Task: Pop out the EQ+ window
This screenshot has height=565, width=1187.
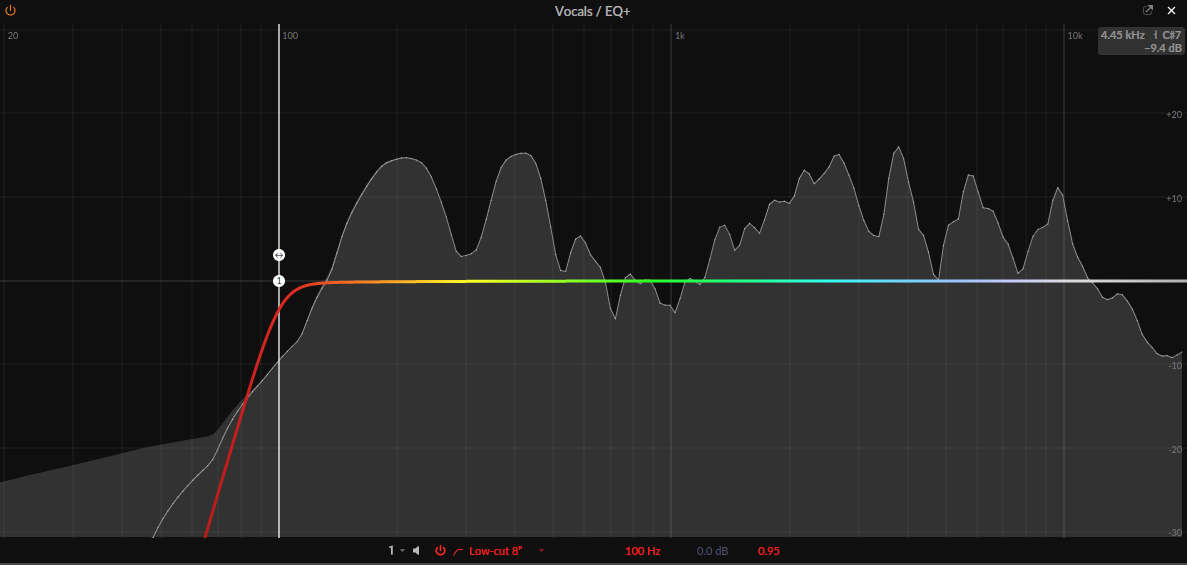Action: (x=1148, y=11)
